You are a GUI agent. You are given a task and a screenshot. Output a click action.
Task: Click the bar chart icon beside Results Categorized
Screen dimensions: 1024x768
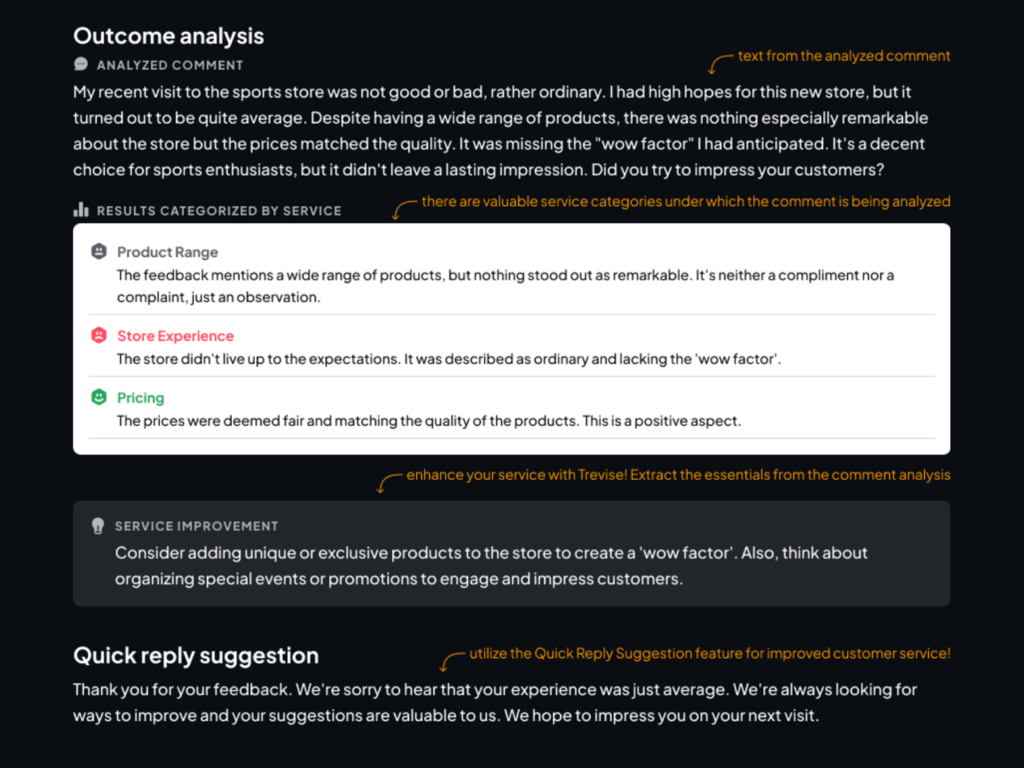pyautogui.click(x=81, y=211)
